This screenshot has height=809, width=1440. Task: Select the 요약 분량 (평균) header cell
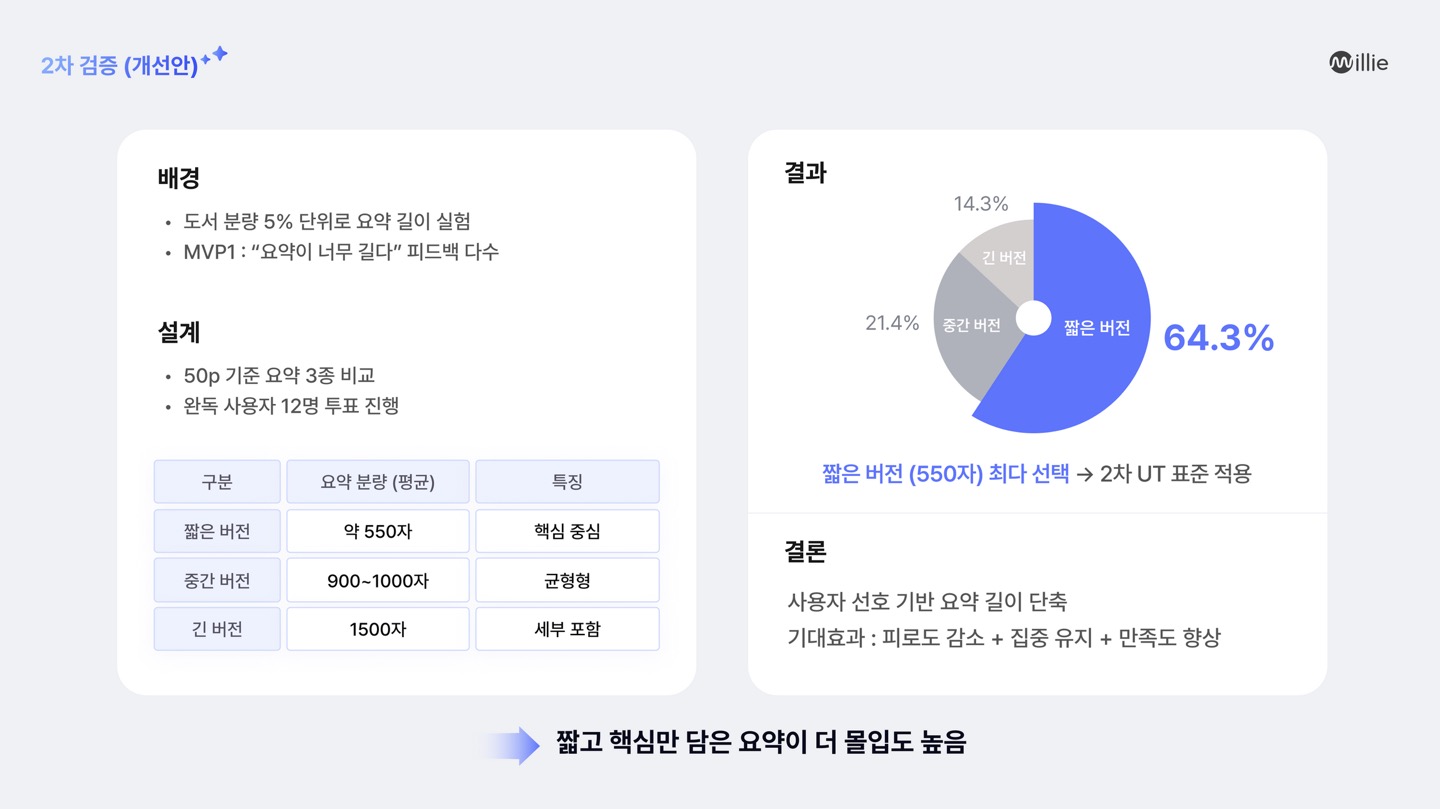click(x=378, y=482)
